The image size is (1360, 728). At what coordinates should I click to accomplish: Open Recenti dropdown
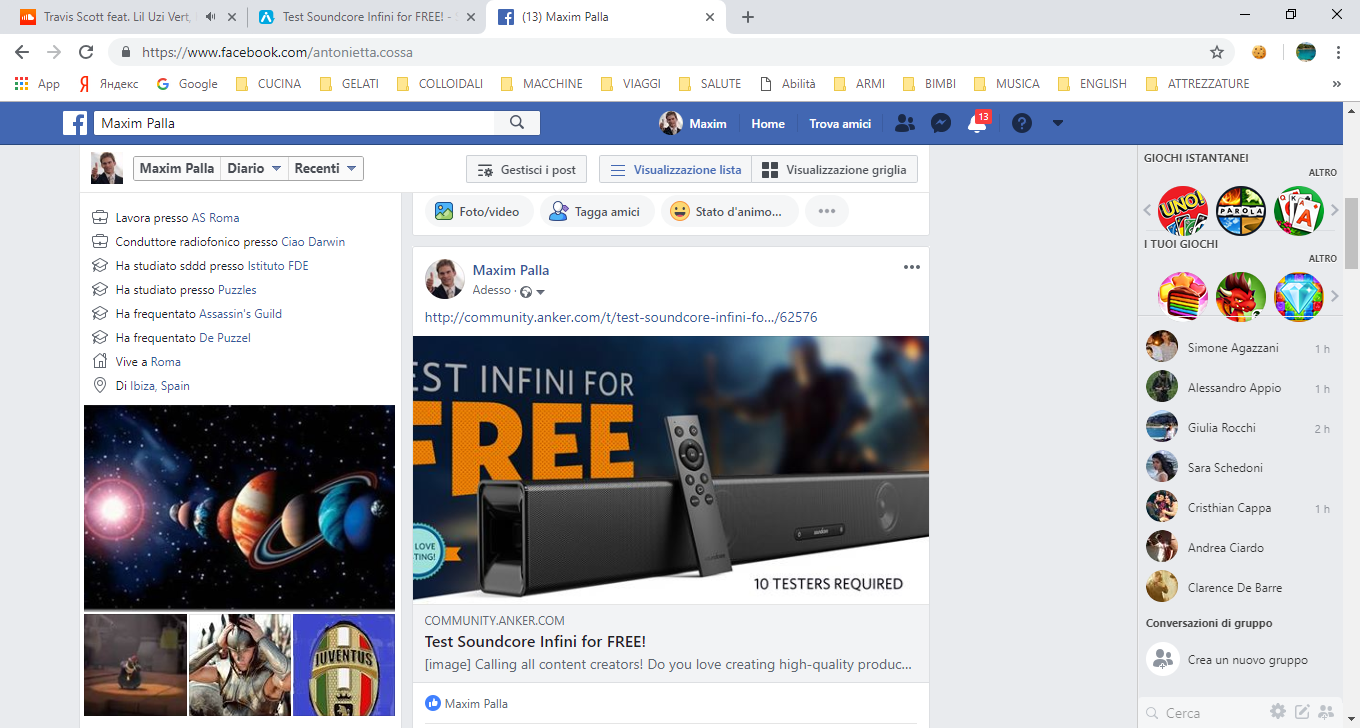[x=326, y=169]
